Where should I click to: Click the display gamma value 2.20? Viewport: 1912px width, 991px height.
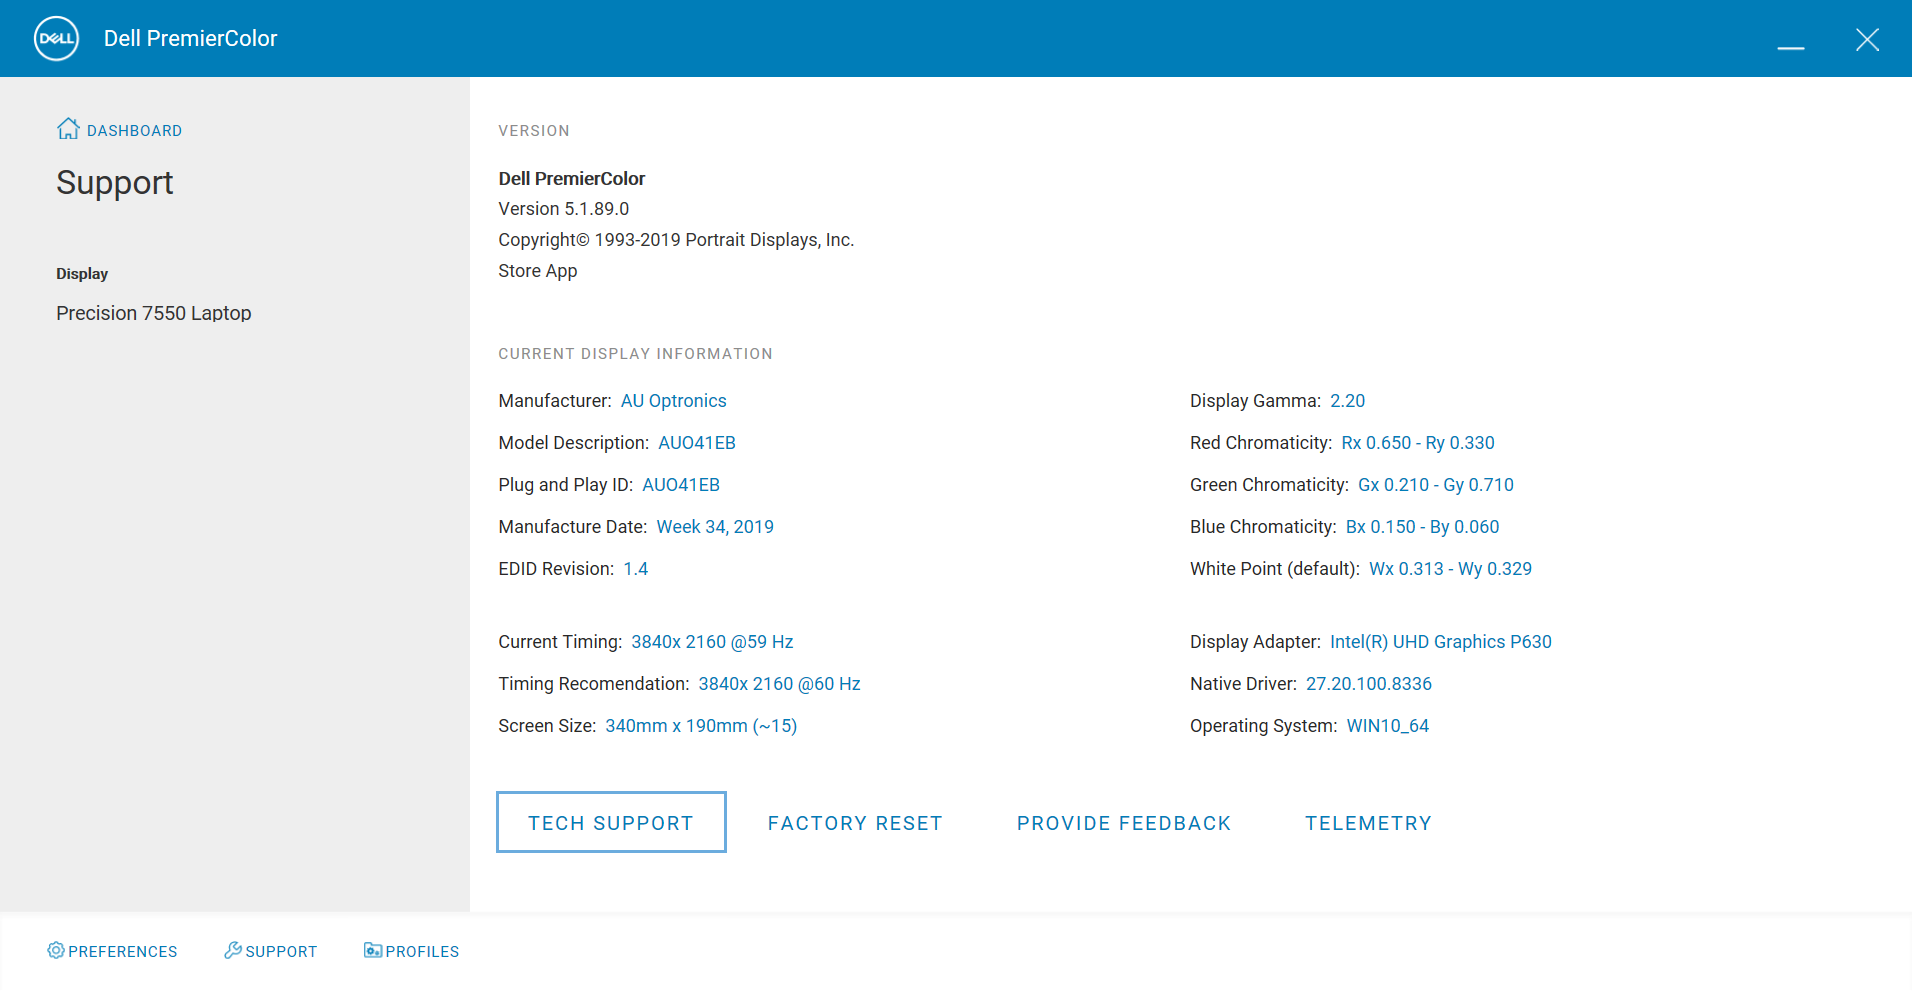click(x=1347, y=401)
